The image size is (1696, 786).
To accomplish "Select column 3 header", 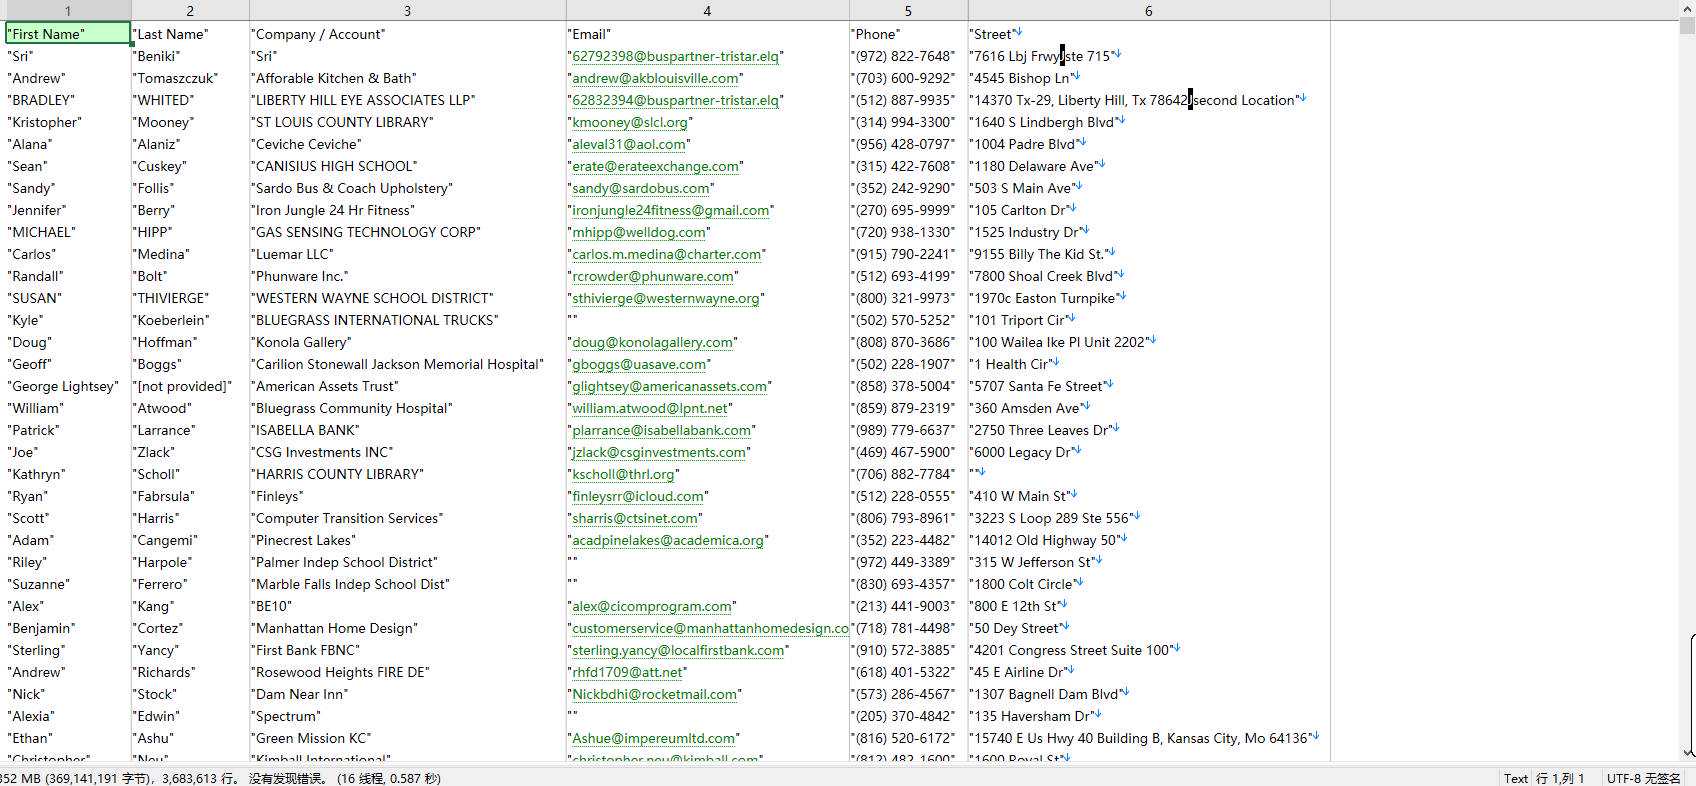I will (x=407, y=10).
